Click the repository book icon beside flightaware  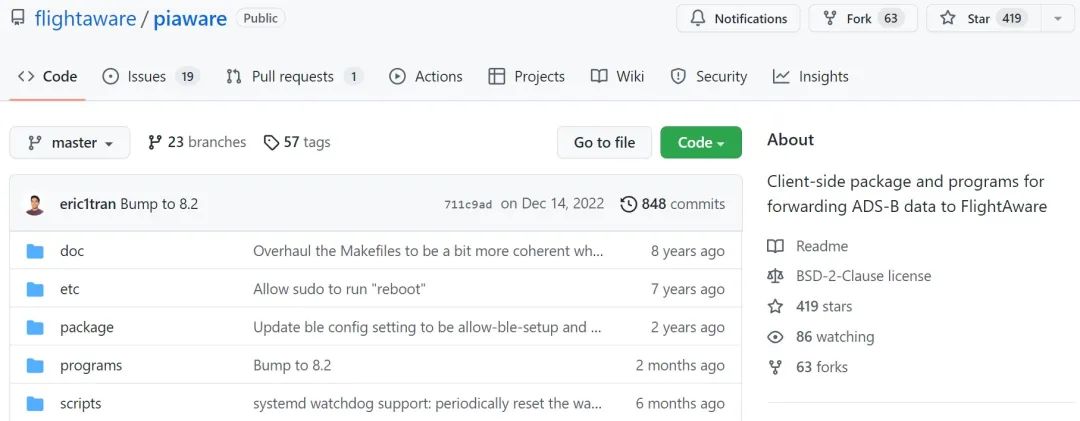pos(17,18)
